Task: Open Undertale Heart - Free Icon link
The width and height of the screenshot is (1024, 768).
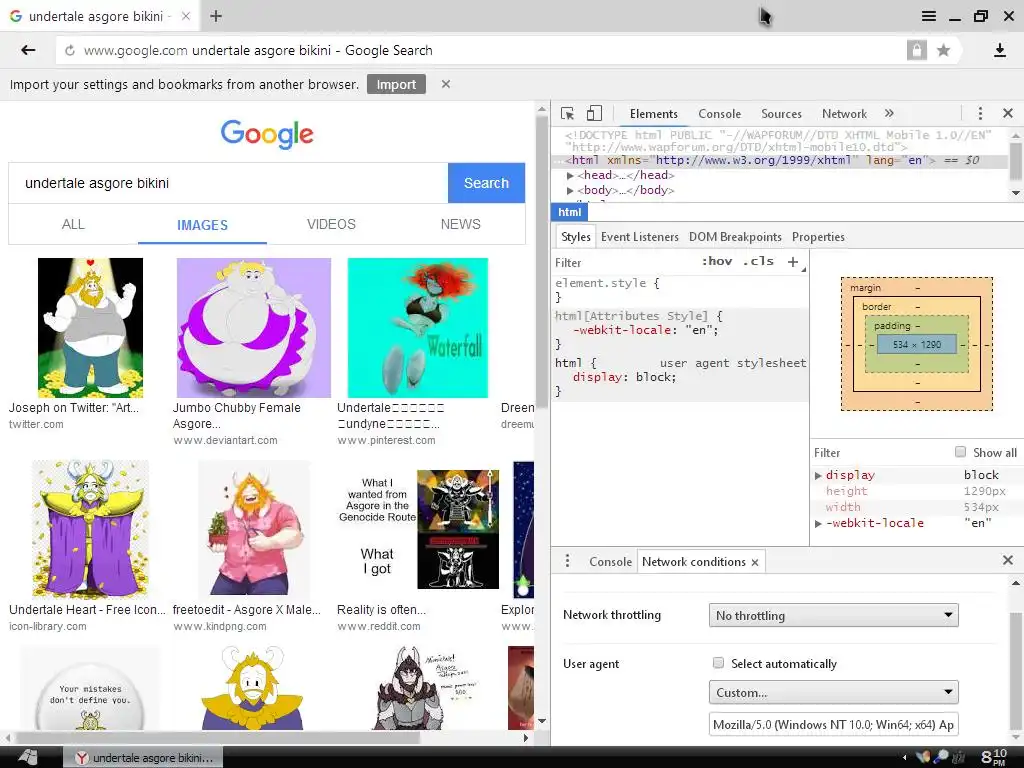Action: click(x=87, y=609)
